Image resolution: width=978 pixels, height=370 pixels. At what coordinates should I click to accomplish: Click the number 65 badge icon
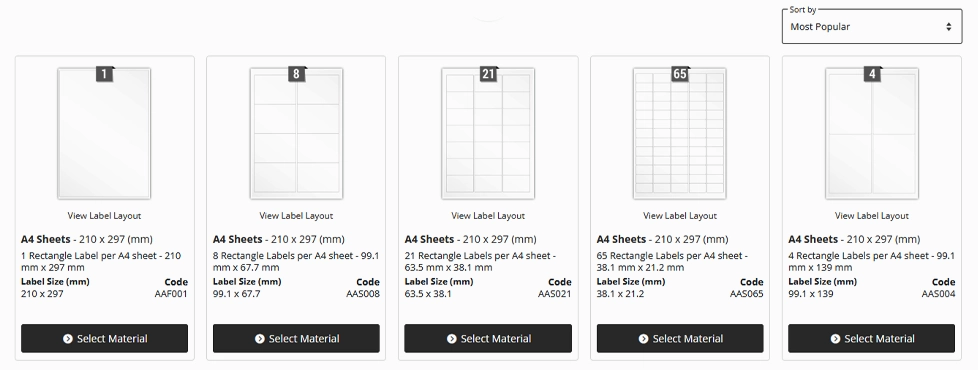(680, 74)
